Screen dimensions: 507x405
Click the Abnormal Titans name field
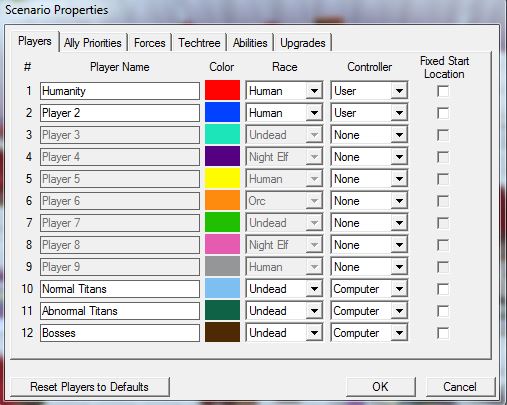120,311
